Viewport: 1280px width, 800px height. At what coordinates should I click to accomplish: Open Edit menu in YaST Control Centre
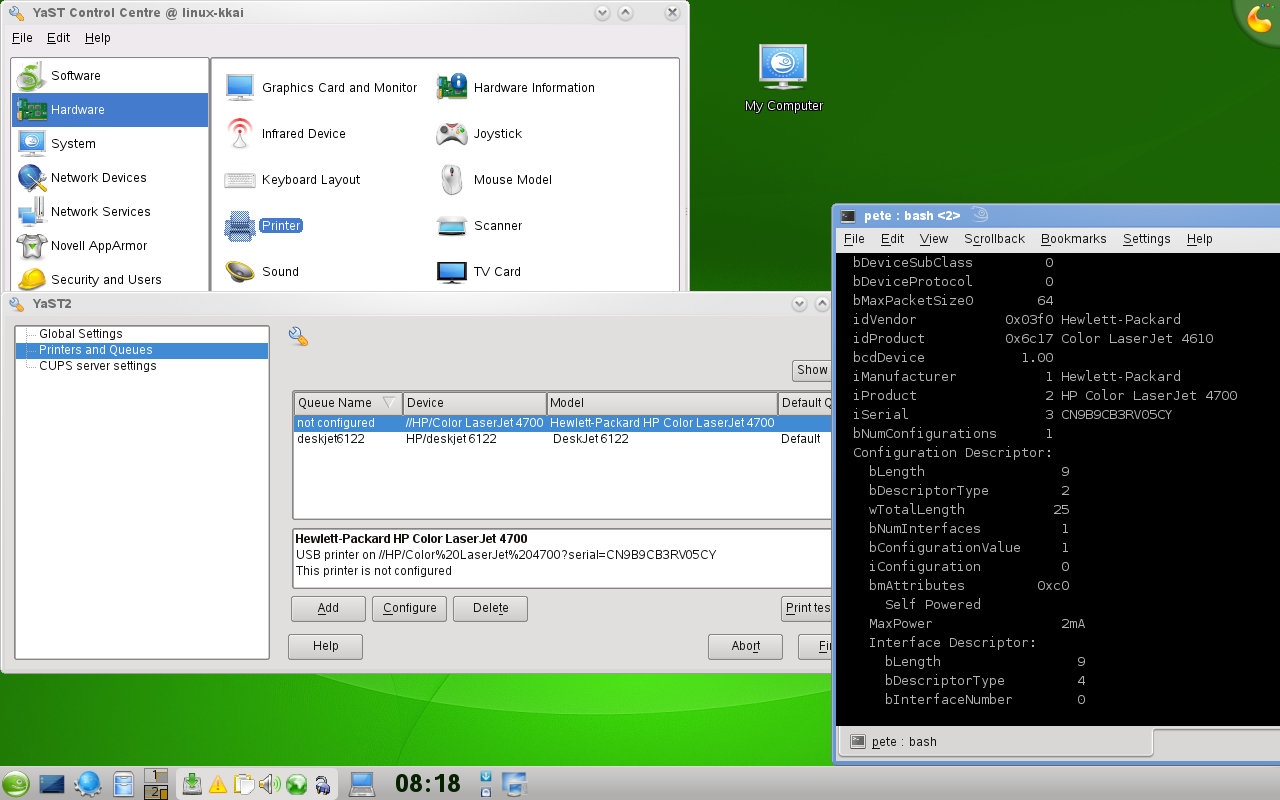59,38
